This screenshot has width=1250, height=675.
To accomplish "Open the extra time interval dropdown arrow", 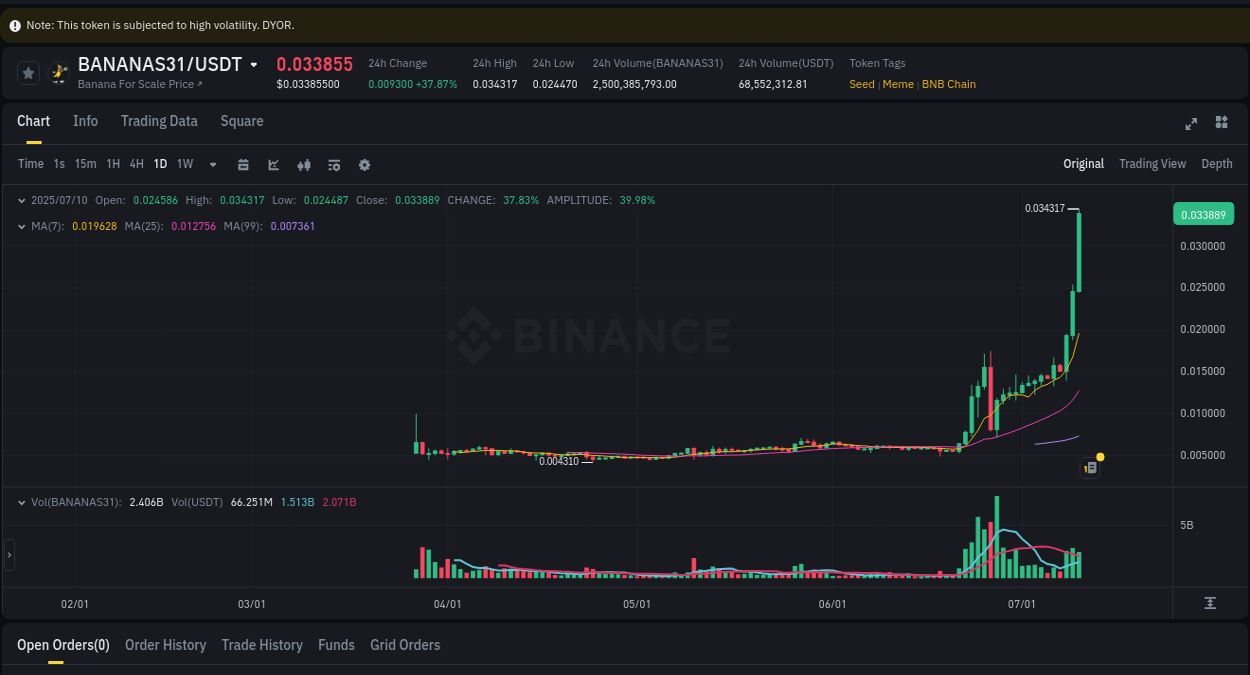I will (212, 164).
